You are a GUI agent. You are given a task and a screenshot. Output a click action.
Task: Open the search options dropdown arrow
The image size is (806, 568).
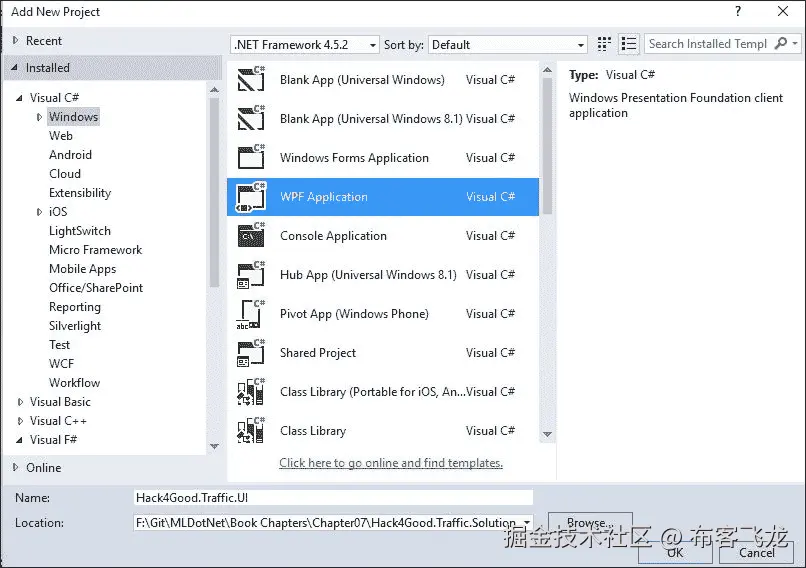pos(795,44)
